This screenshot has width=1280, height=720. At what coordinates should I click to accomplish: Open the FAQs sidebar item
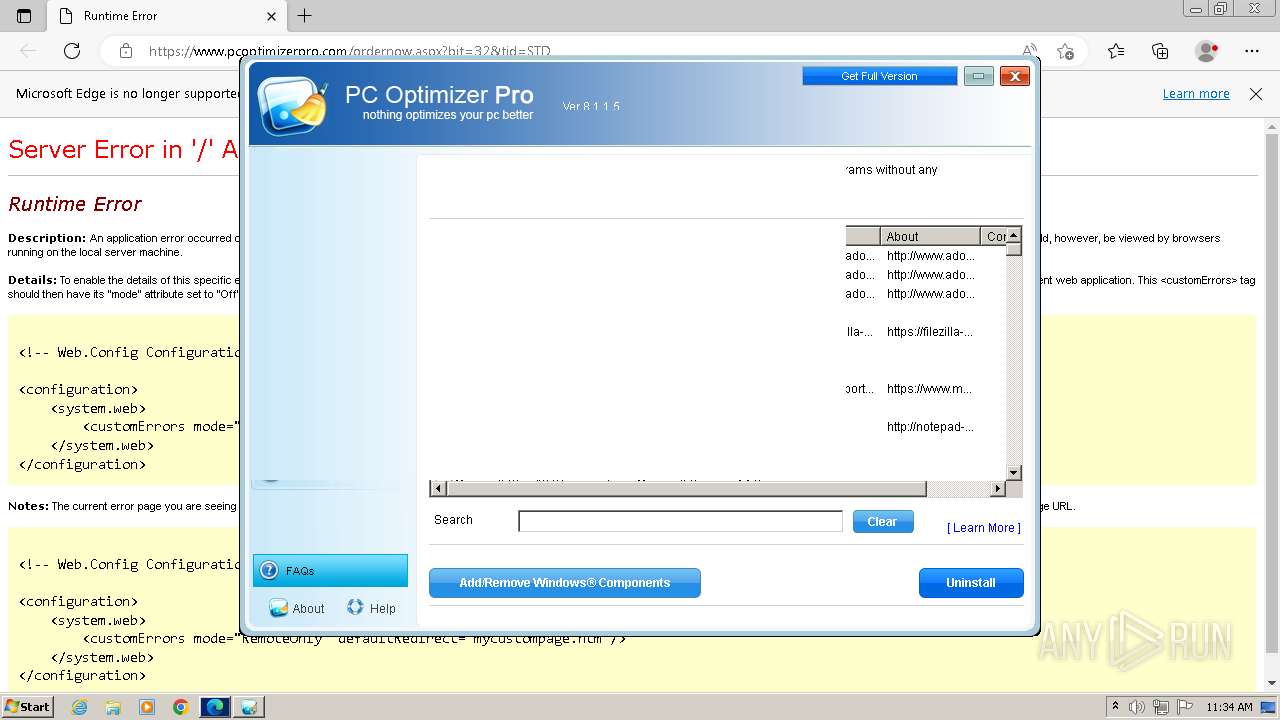(x=330, y=571)
